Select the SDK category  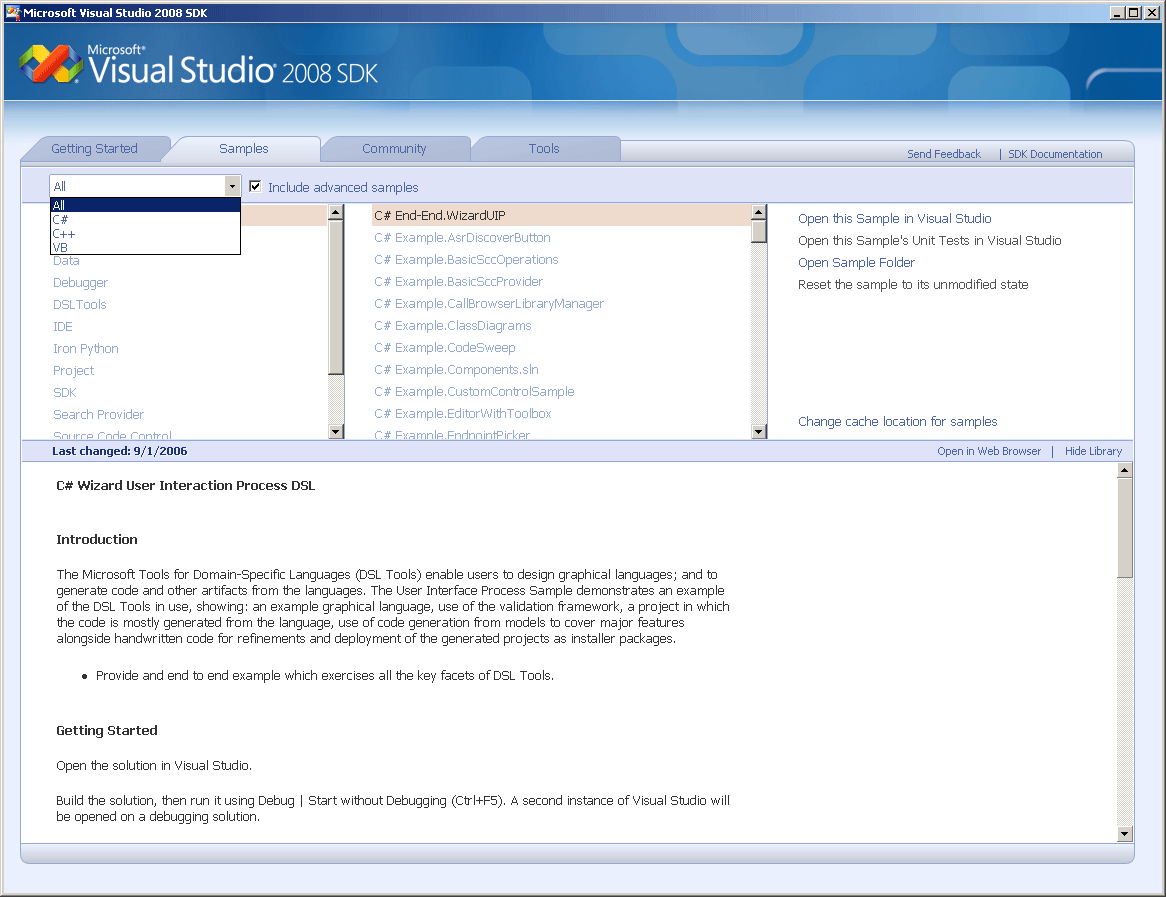(65, 393)
